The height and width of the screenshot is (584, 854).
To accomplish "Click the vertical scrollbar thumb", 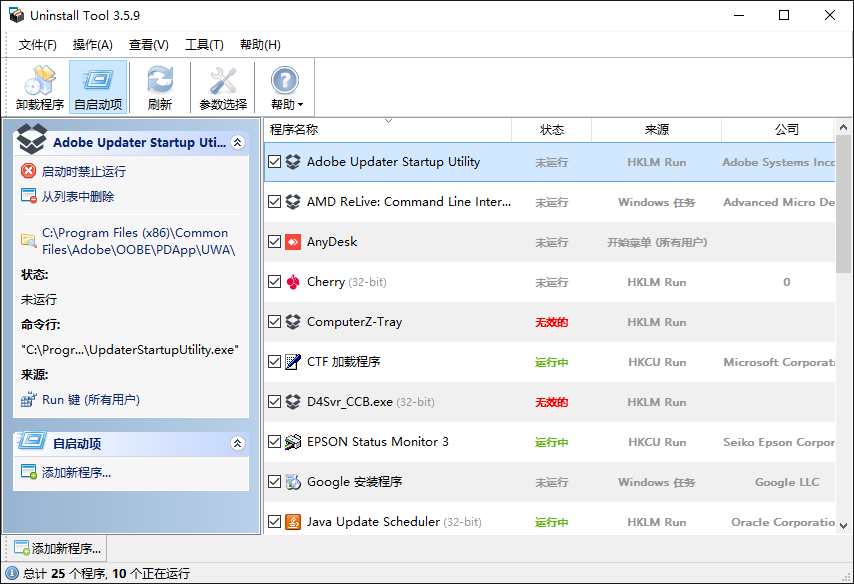I will pyautogui.click(x=844, y=204).
